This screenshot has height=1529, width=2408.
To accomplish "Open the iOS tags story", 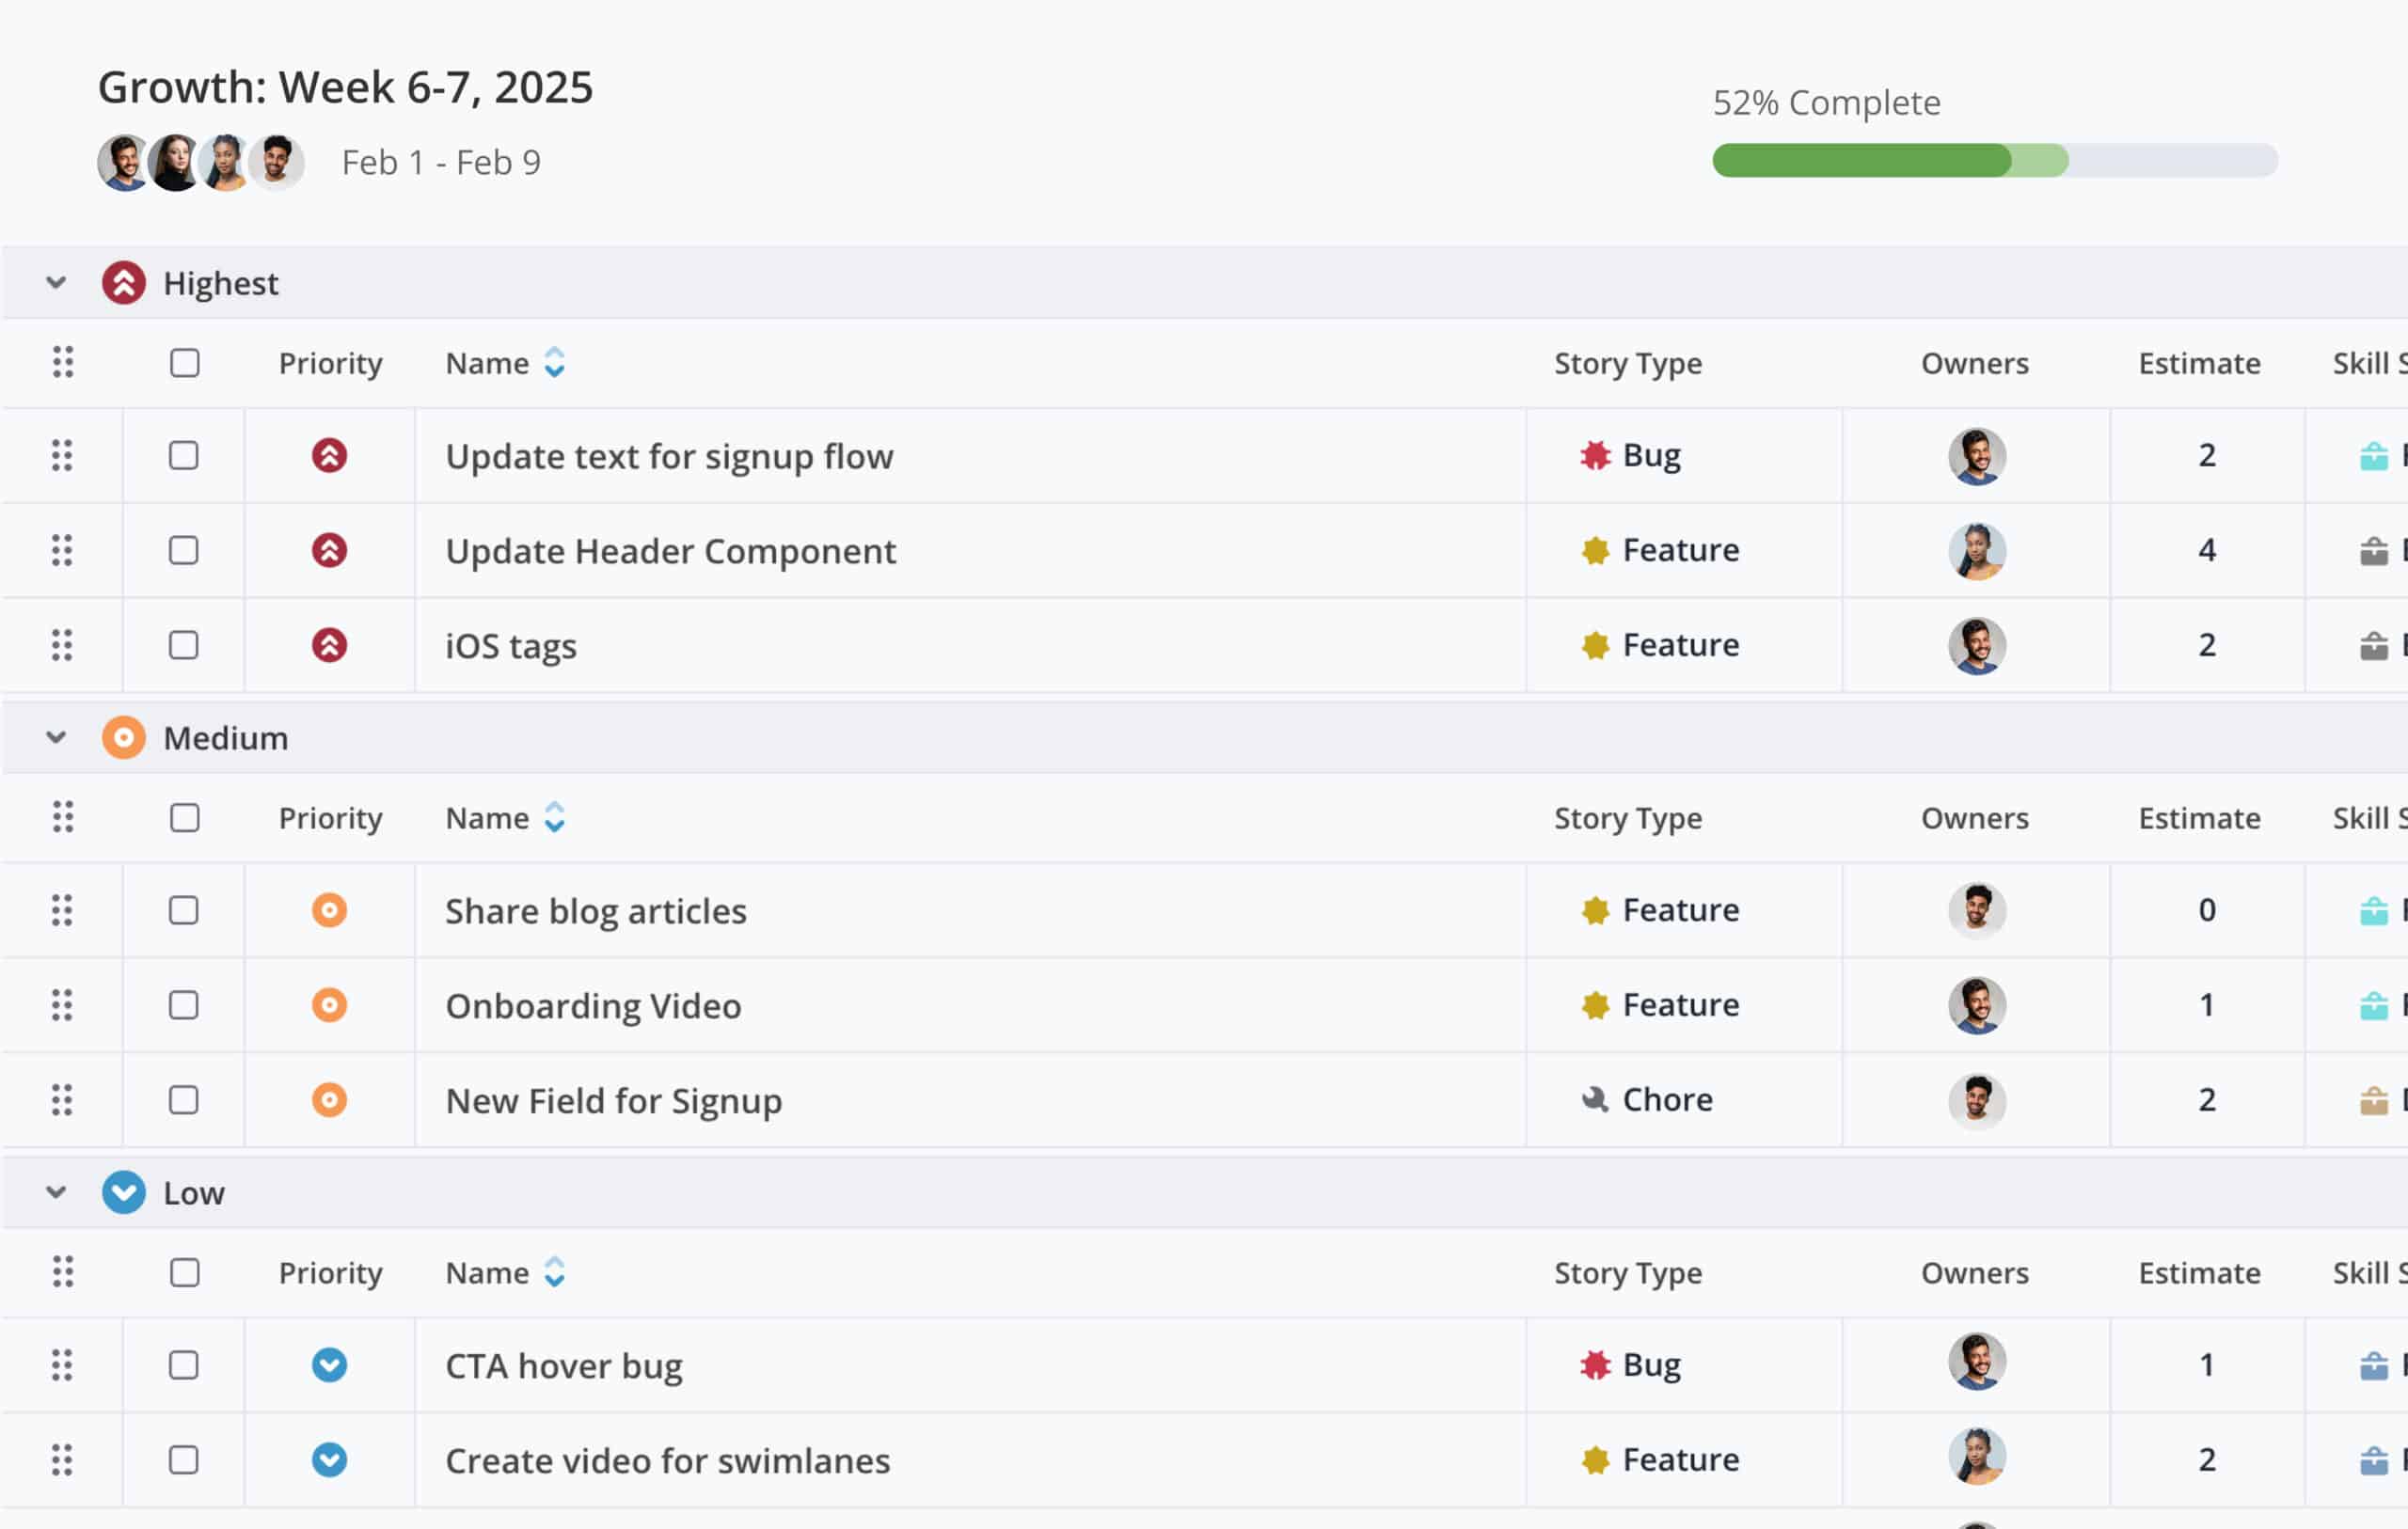I will click(511, 646).
